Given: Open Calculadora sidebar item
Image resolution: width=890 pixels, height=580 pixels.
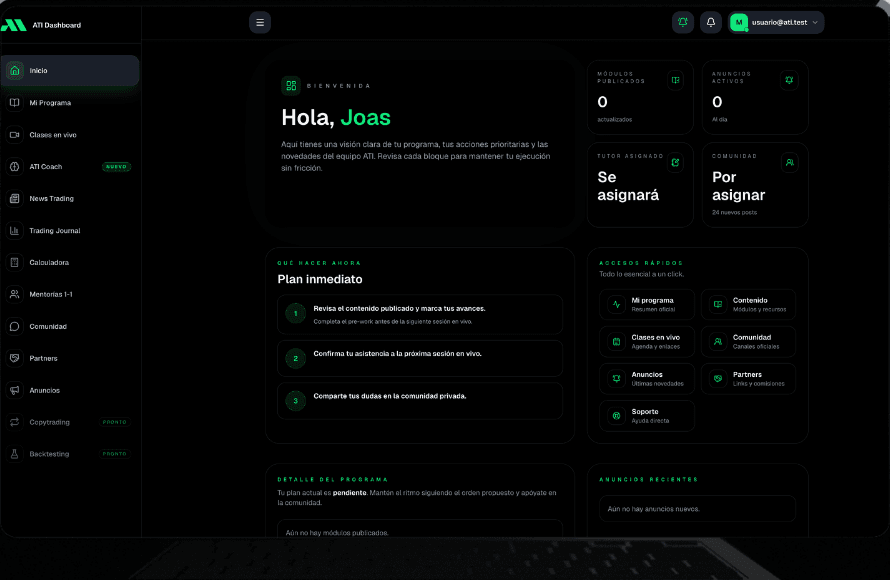Looking at the screenshot, I should point(70,262).
